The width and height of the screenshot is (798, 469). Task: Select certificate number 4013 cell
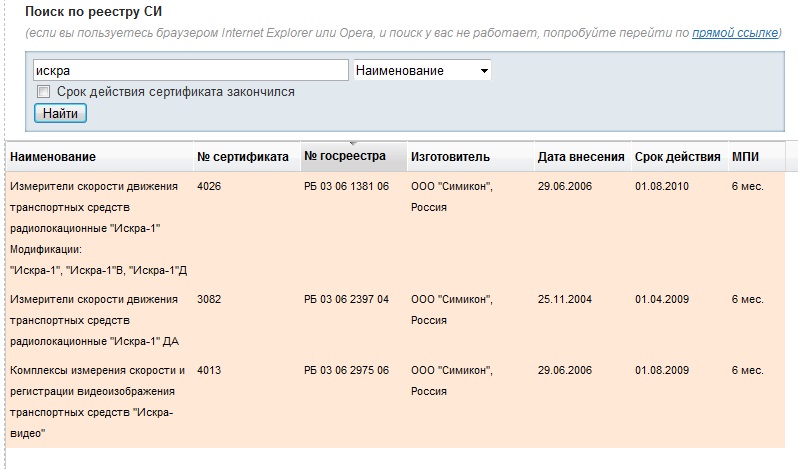(x=209, y=370)
